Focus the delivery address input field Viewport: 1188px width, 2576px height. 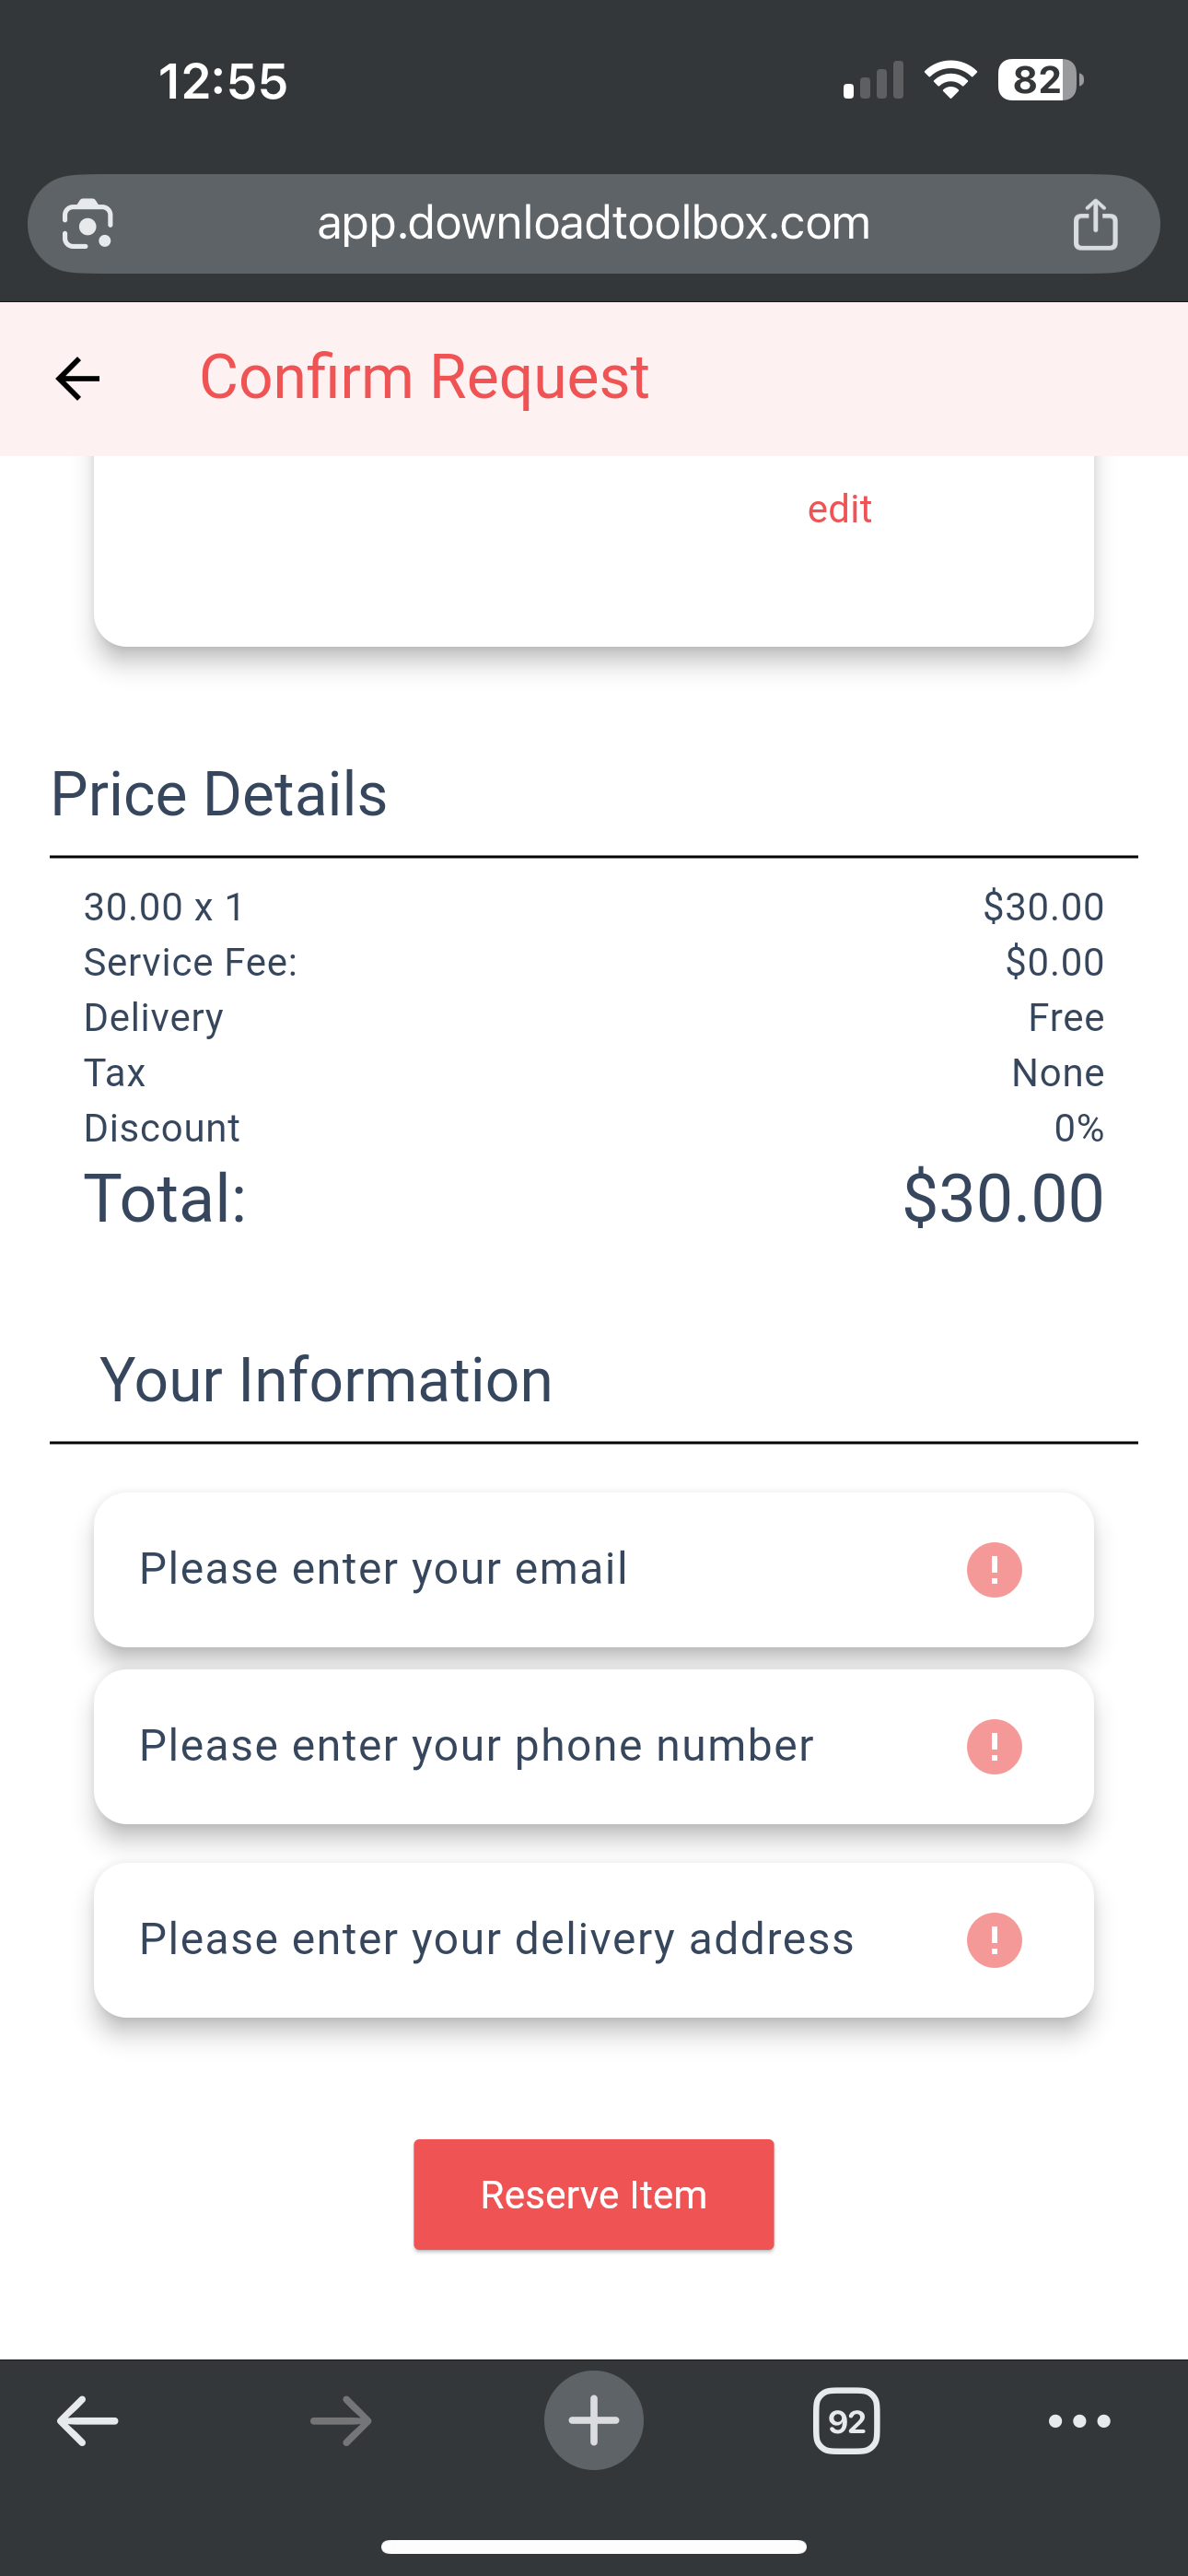coord(520,1939)
